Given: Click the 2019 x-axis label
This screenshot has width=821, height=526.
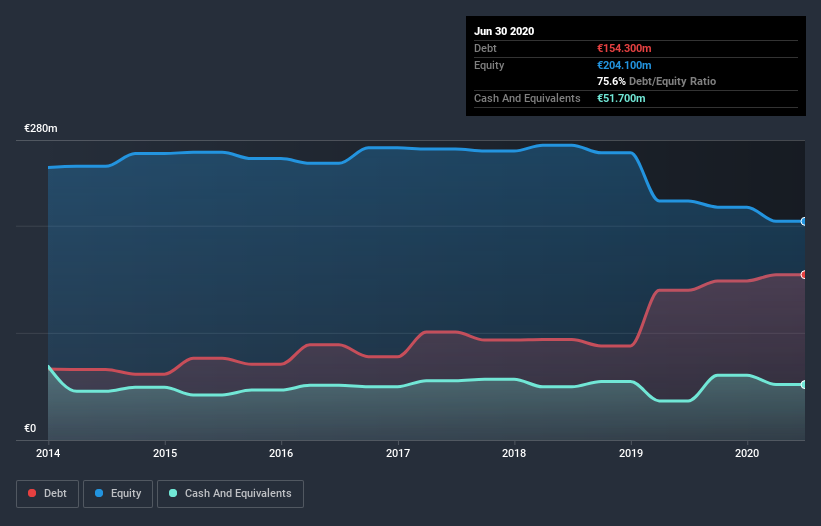Looking at the screenshot, I should (x=631, y=453).
